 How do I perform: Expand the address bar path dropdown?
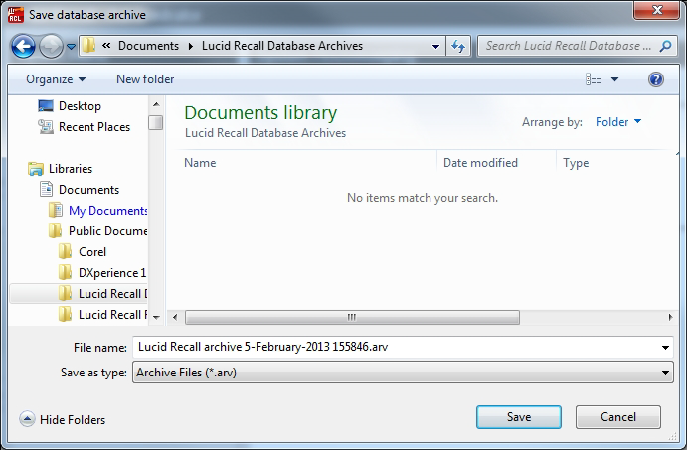(x=435, y=46)
